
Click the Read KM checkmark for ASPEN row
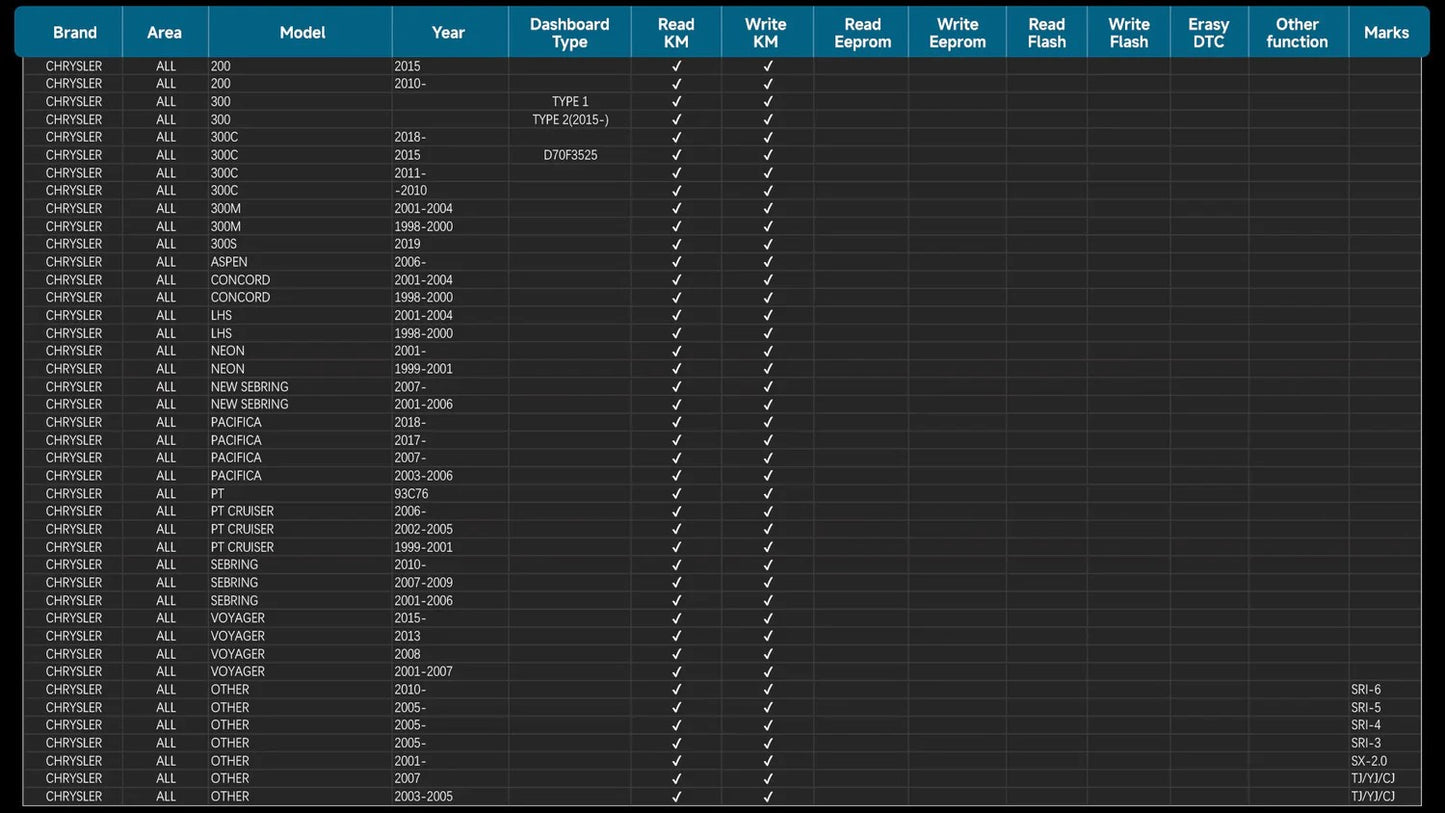point(676,262)
